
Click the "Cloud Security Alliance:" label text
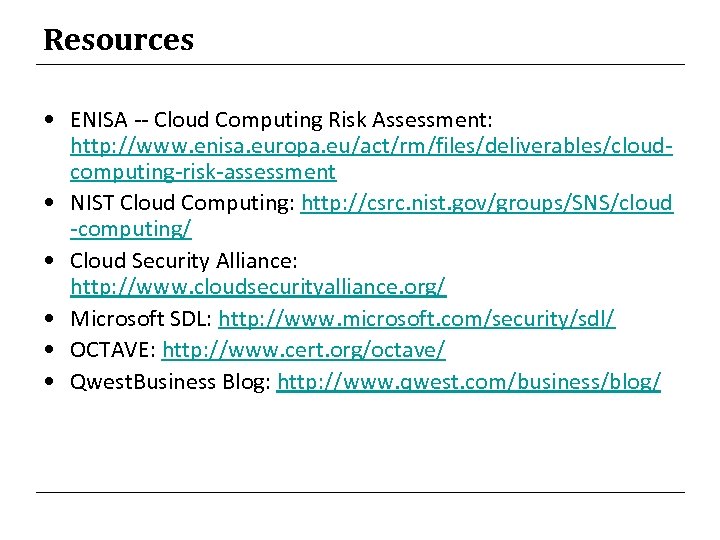tap(184, 261)
